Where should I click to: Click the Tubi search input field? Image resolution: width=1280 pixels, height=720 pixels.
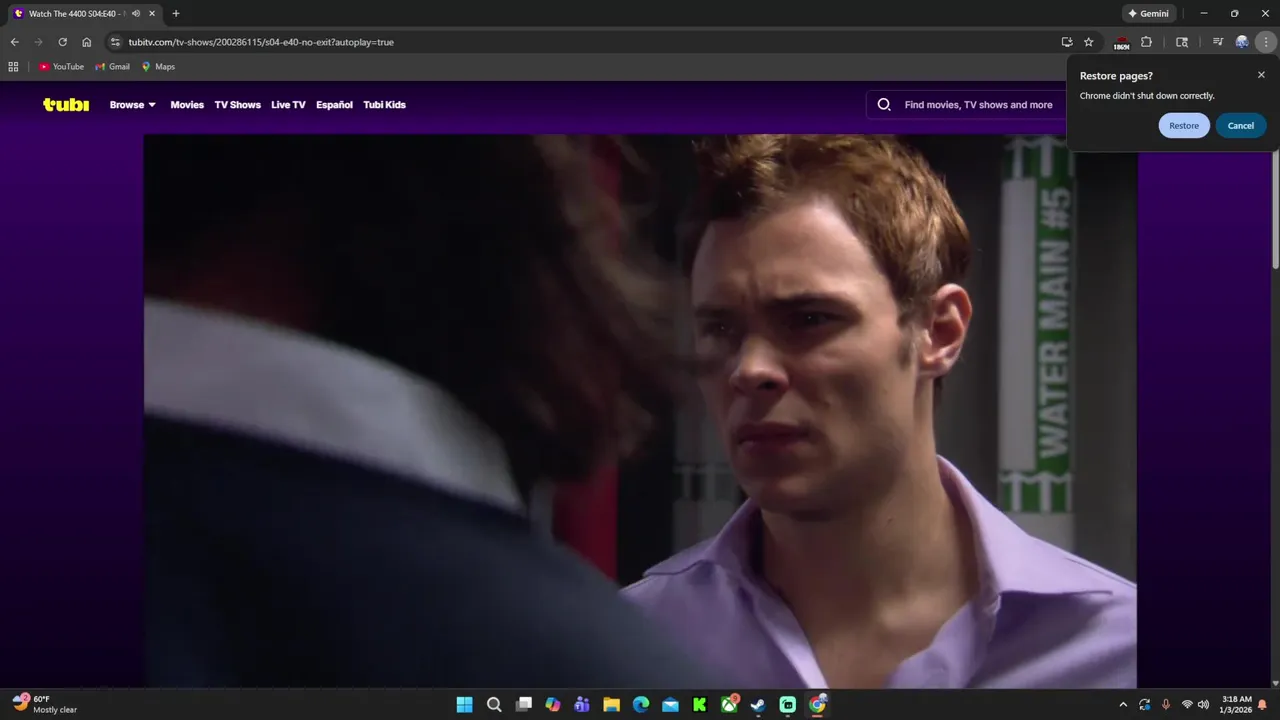[x=980, y=104]
